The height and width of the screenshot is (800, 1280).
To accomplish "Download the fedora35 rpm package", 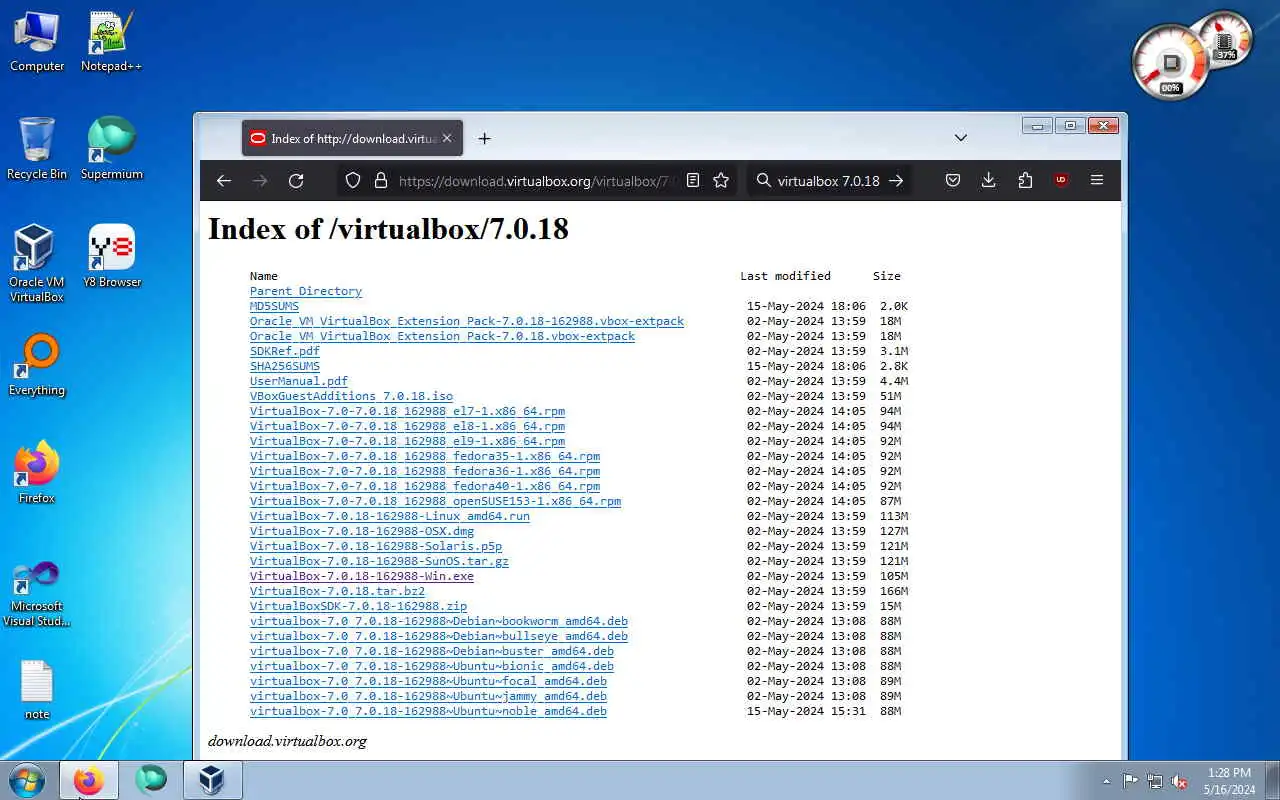I will [425, 456].
